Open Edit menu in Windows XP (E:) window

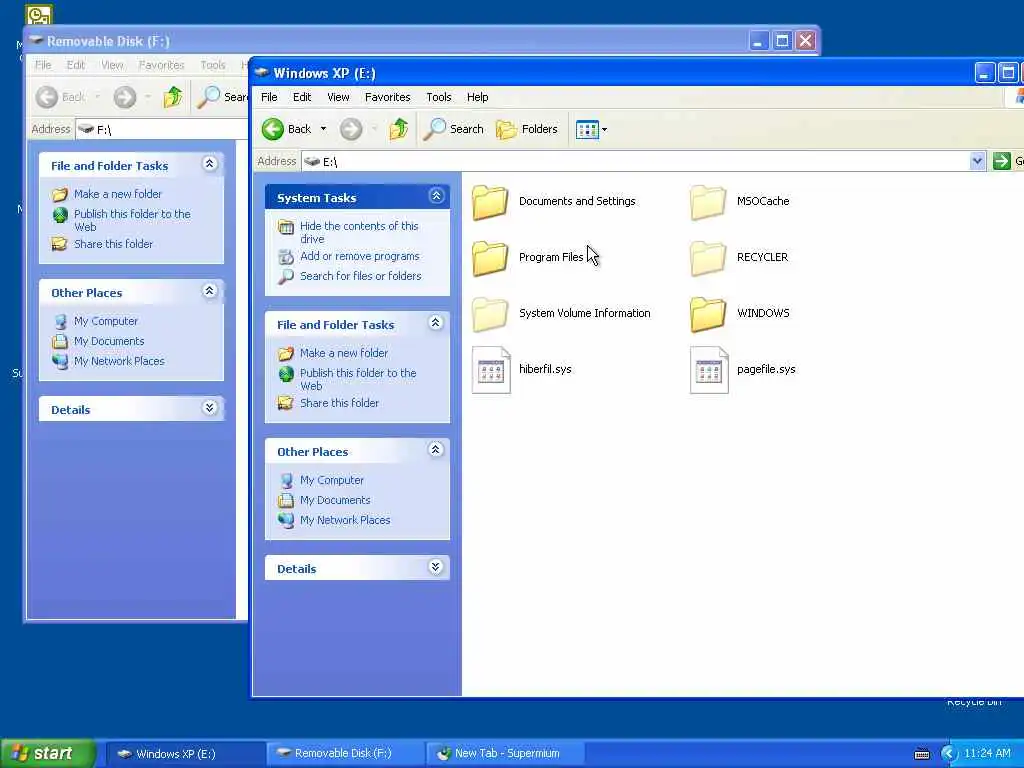click(x=302, y=97)
